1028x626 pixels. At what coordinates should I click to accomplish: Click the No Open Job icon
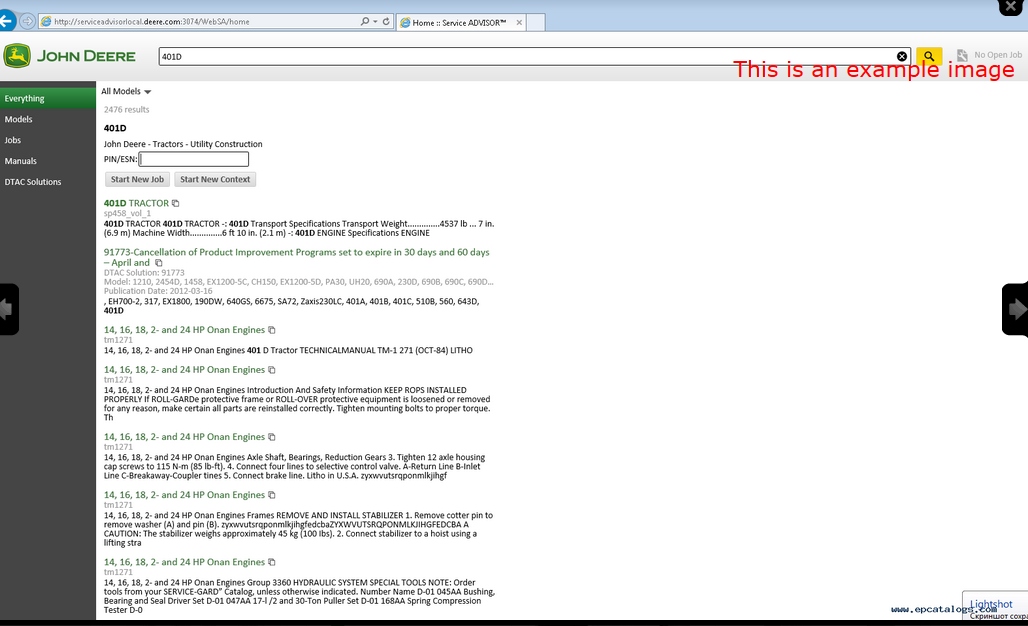click(962, 55)
